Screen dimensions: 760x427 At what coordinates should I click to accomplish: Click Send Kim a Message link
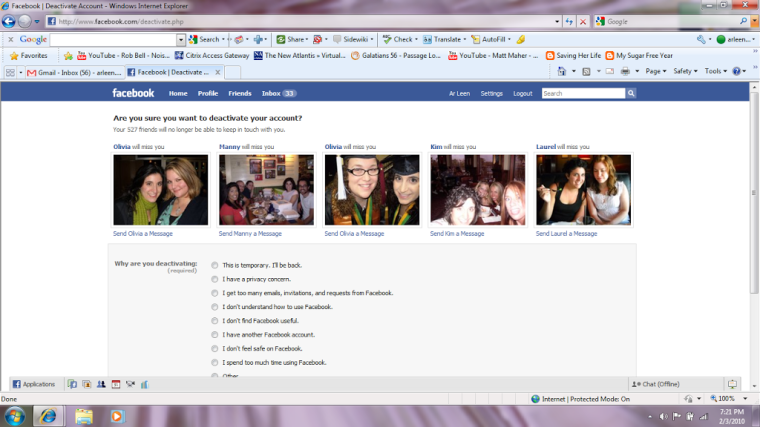pos(457,234)
